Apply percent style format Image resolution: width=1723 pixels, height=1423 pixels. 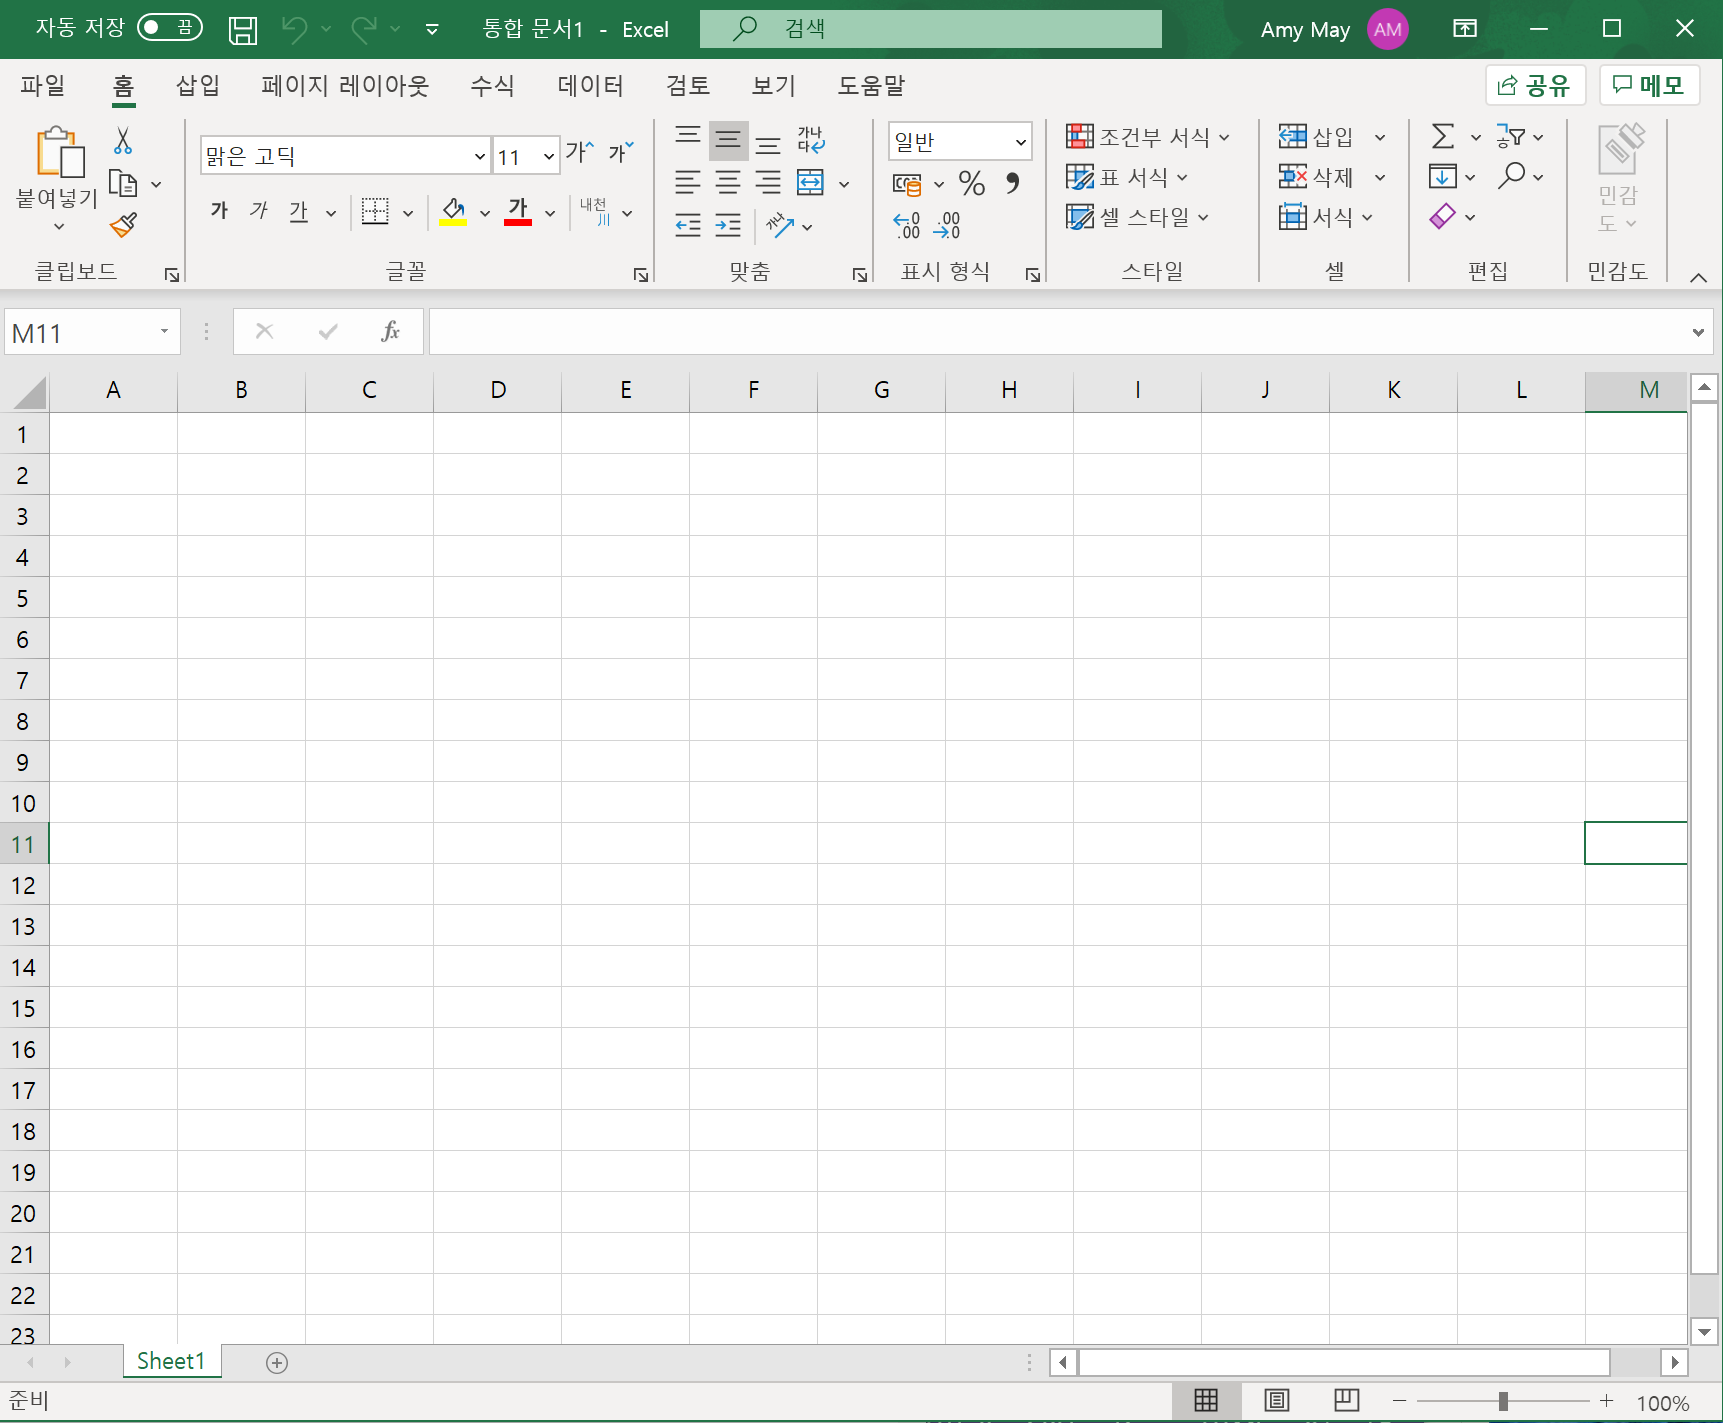tap(972, 183)
